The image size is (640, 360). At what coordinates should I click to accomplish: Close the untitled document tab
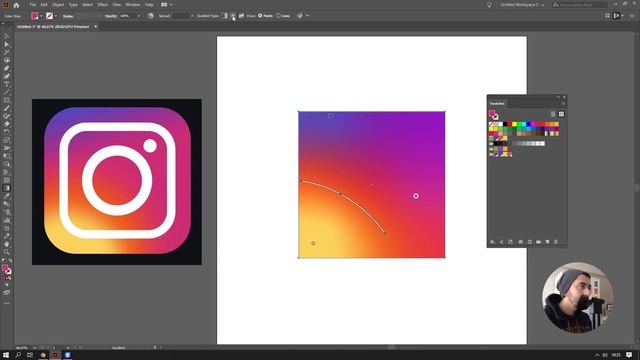point(96,27)
